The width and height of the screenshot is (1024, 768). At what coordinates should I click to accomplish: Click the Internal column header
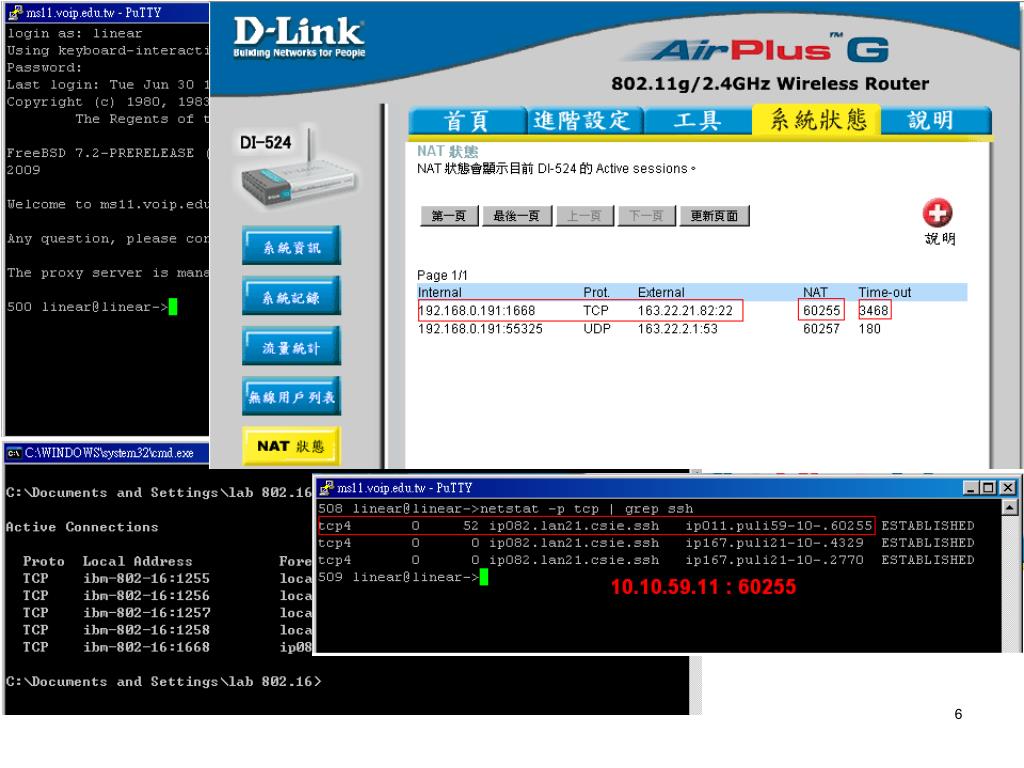tap(440, 293)
